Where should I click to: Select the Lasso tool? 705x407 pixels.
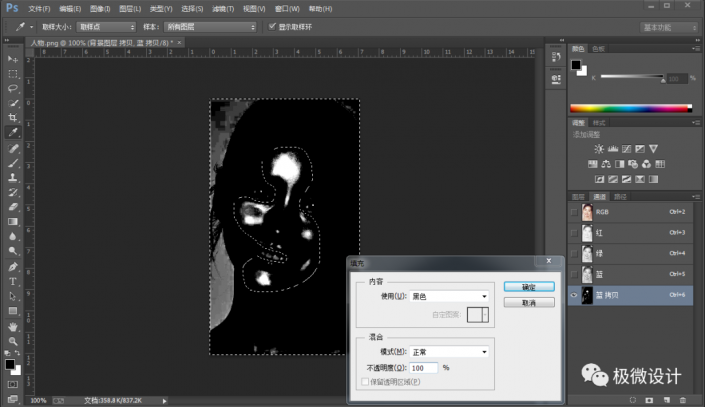13,88
